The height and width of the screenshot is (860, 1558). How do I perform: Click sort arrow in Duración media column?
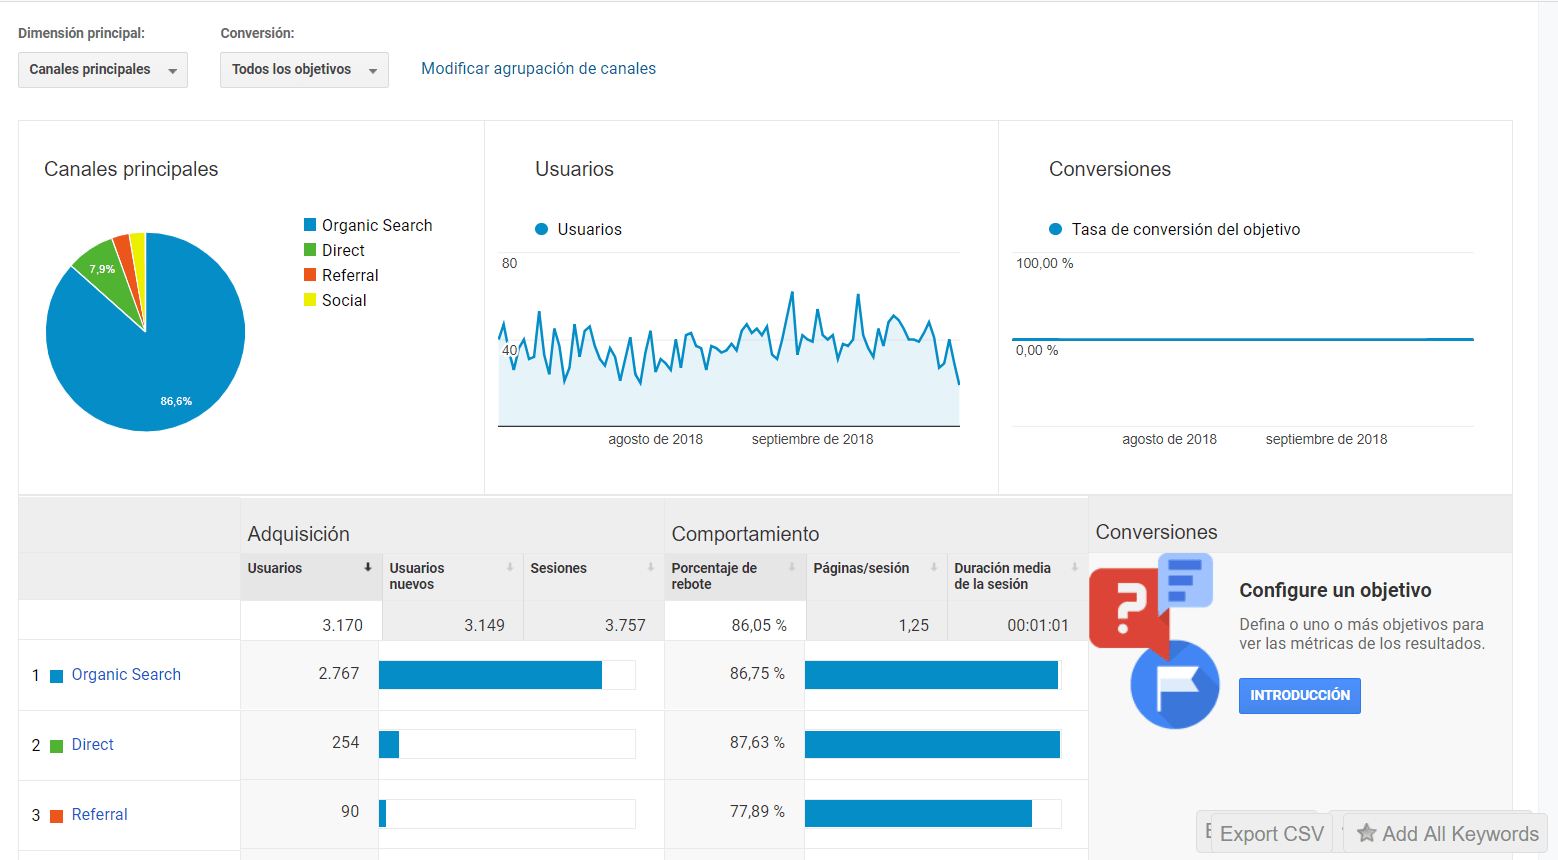pyautogui.click(x=1075, y=567)
